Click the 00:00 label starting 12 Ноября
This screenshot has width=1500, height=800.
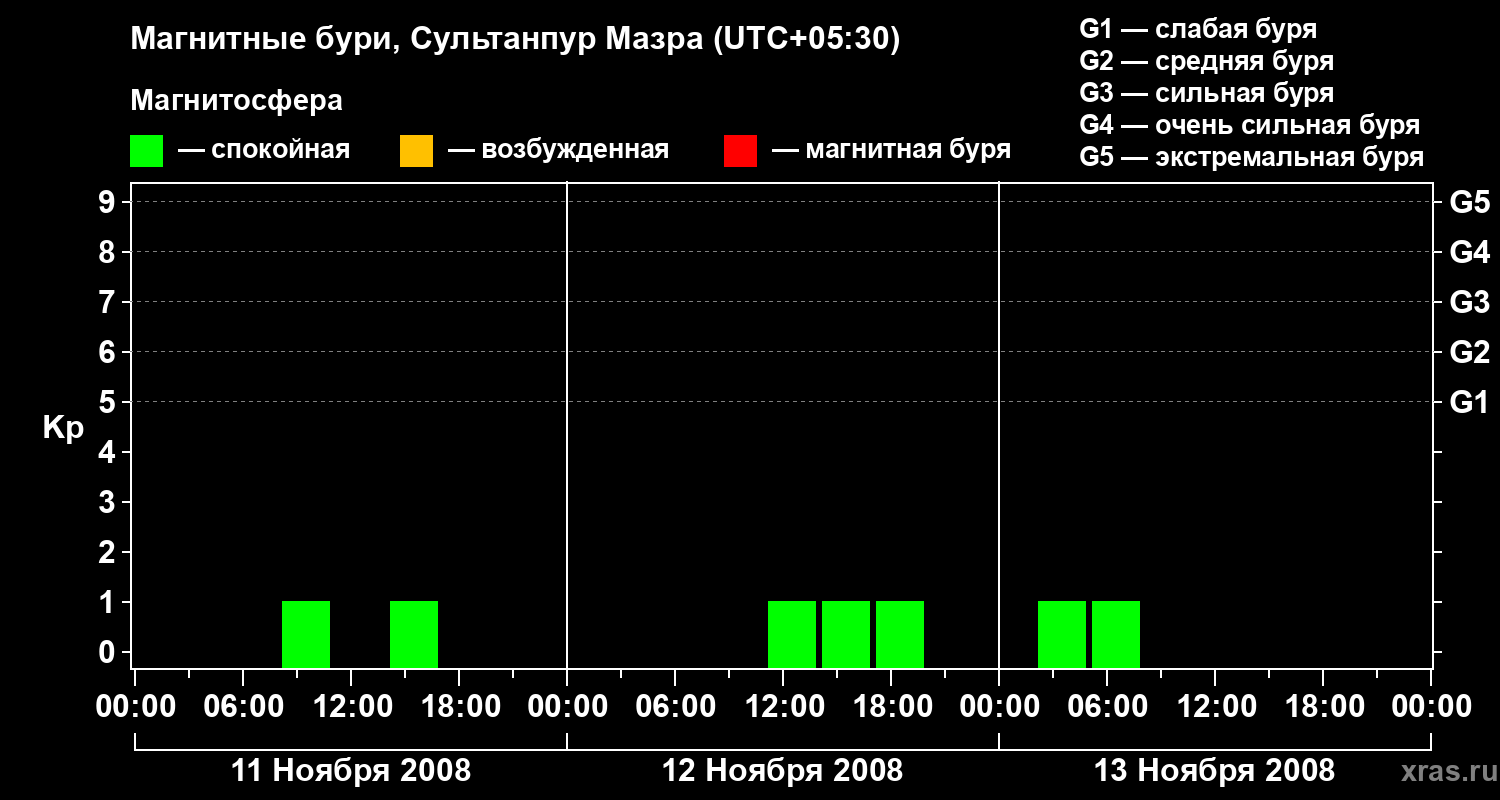point(567,707)
